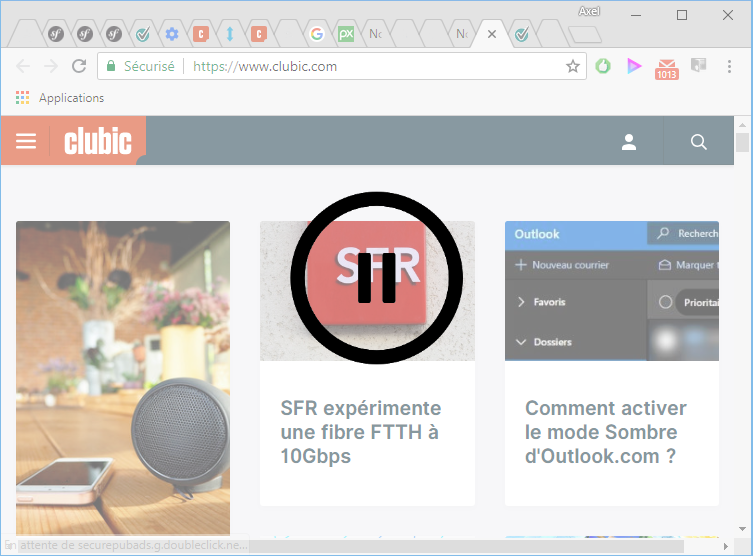Screen dimensions: 753x556
Task: Go forward with the browser arrow
Action: click(50, 66)
